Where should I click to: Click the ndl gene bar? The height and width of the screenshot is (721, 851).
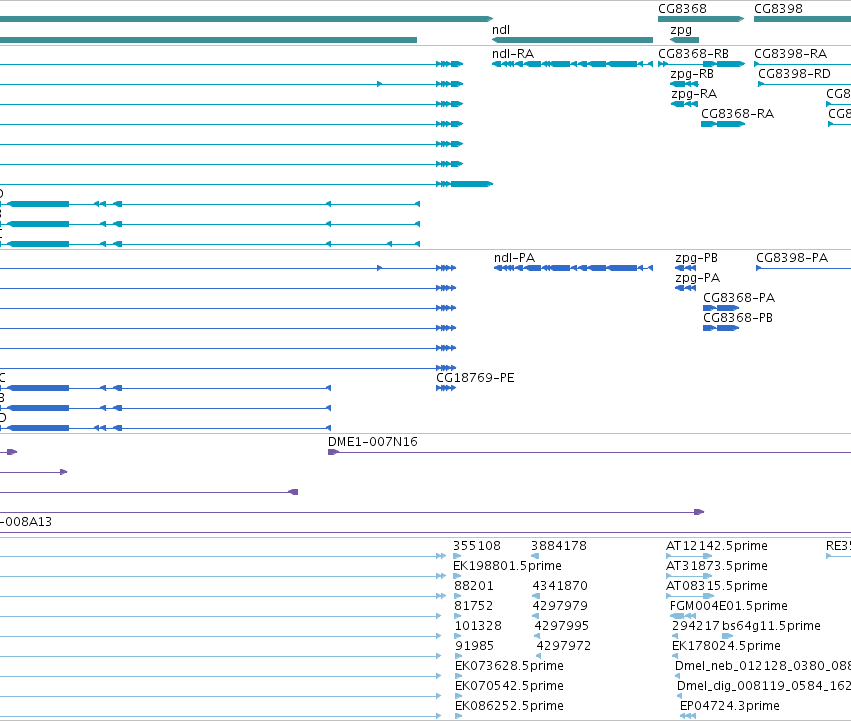(x=572, y=40)
